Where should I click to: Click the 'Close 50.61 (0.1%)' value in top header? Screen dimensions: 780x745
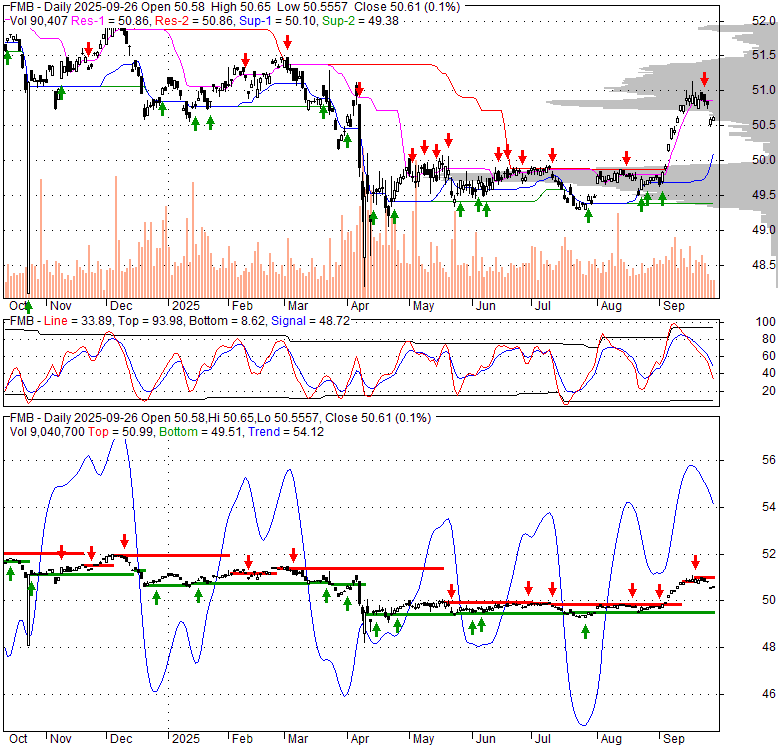point(406,7)
